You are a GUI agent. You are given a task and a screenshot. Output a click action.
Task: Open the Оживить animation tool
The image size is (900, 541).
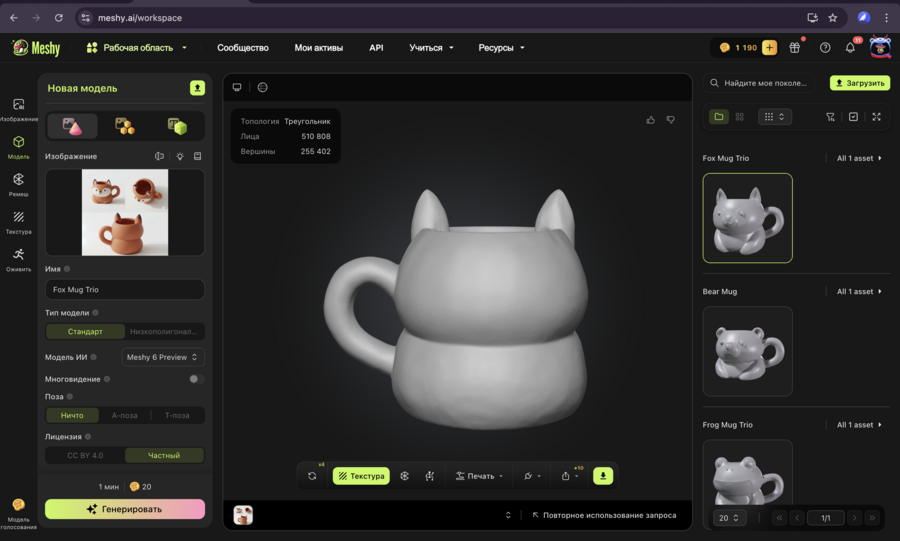18,259
